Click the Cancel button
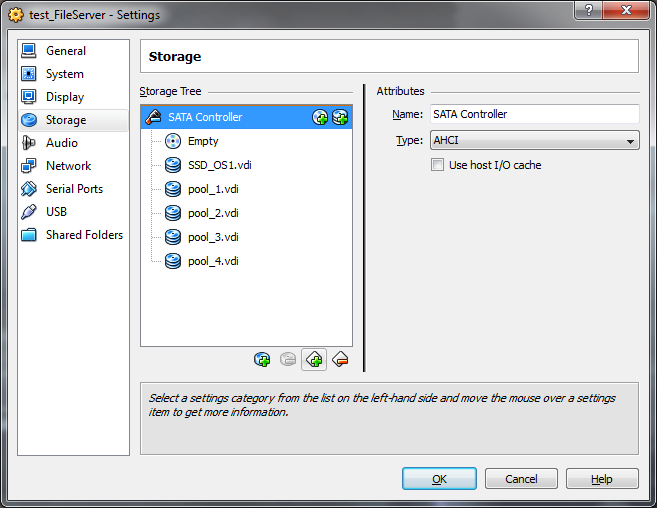 pyautogui.click(x=521, y=479)
